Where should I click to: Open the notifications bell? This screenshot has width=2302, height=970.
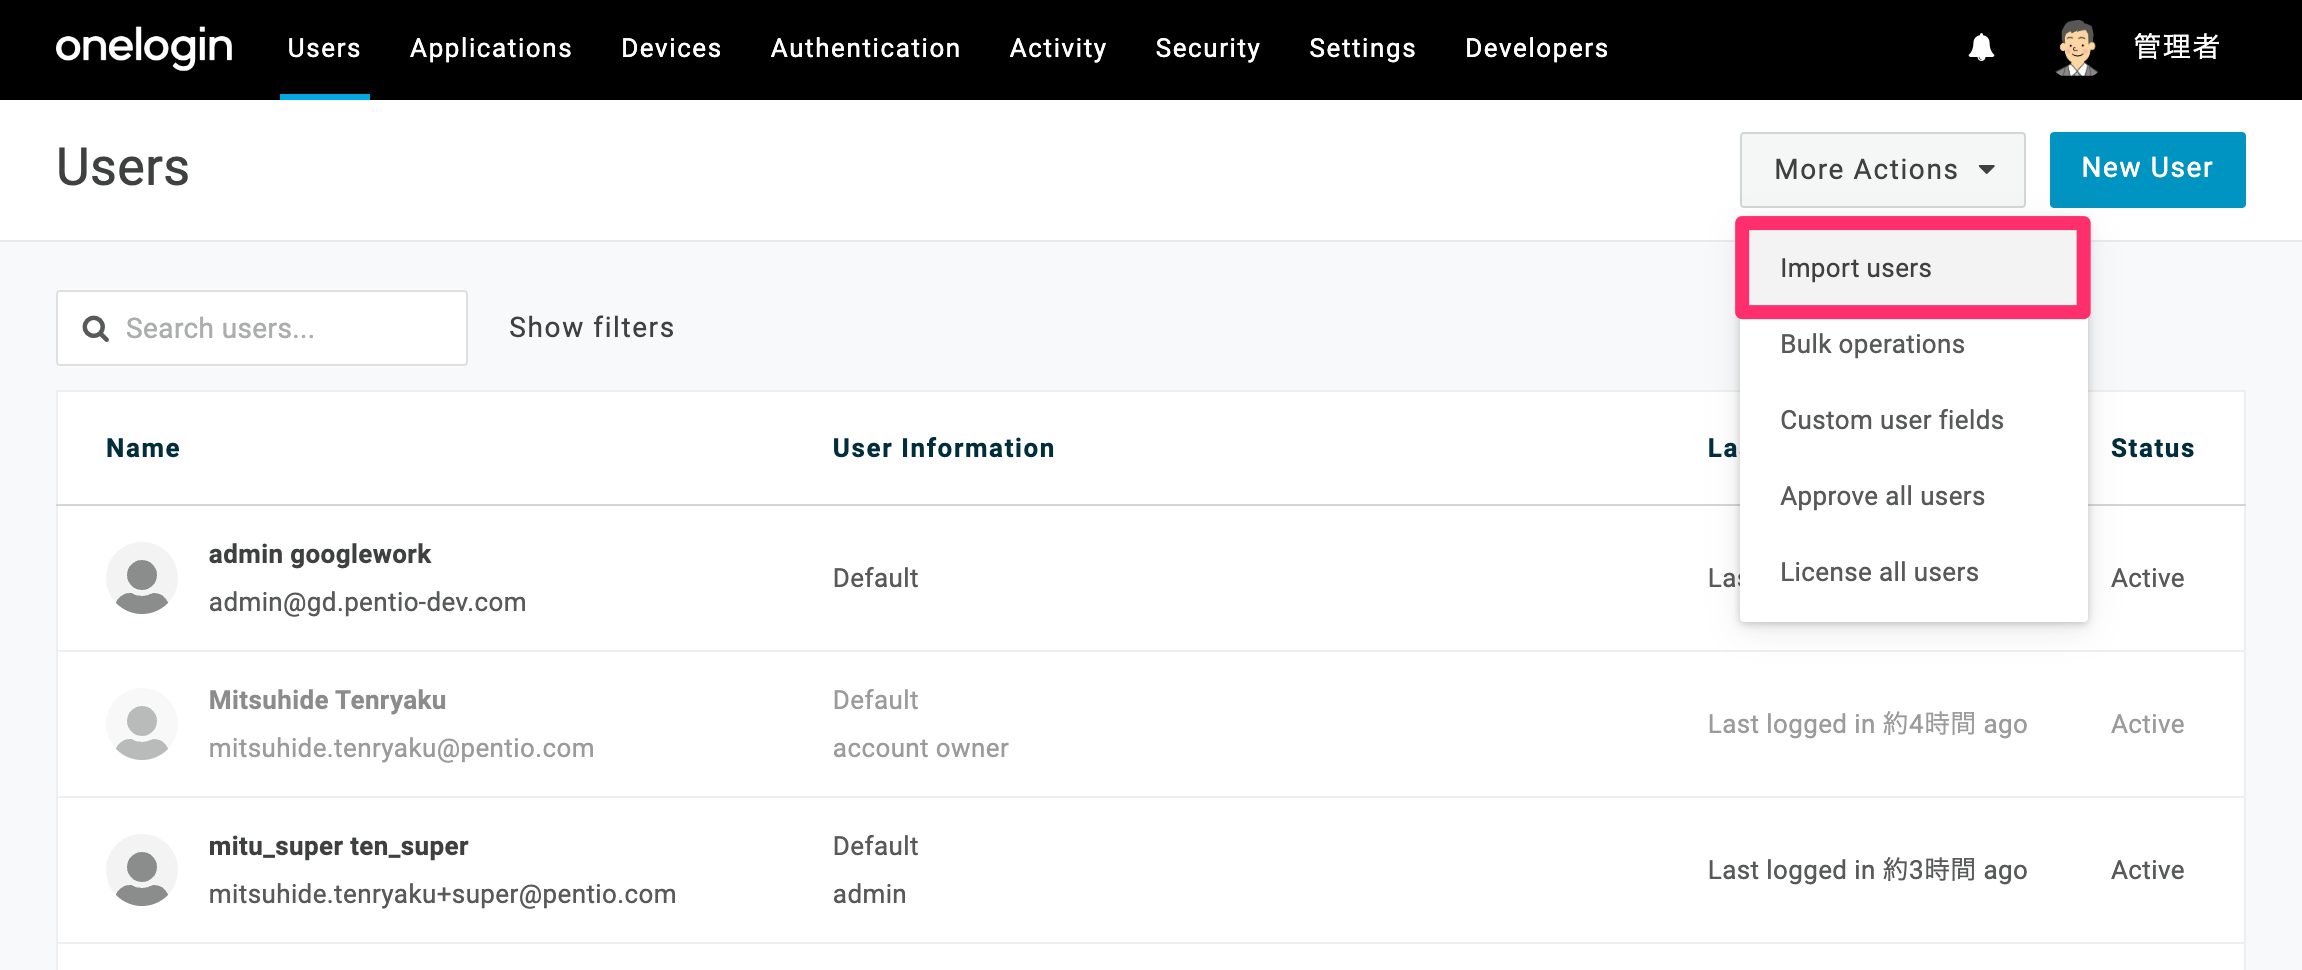tap(1981, 47)
